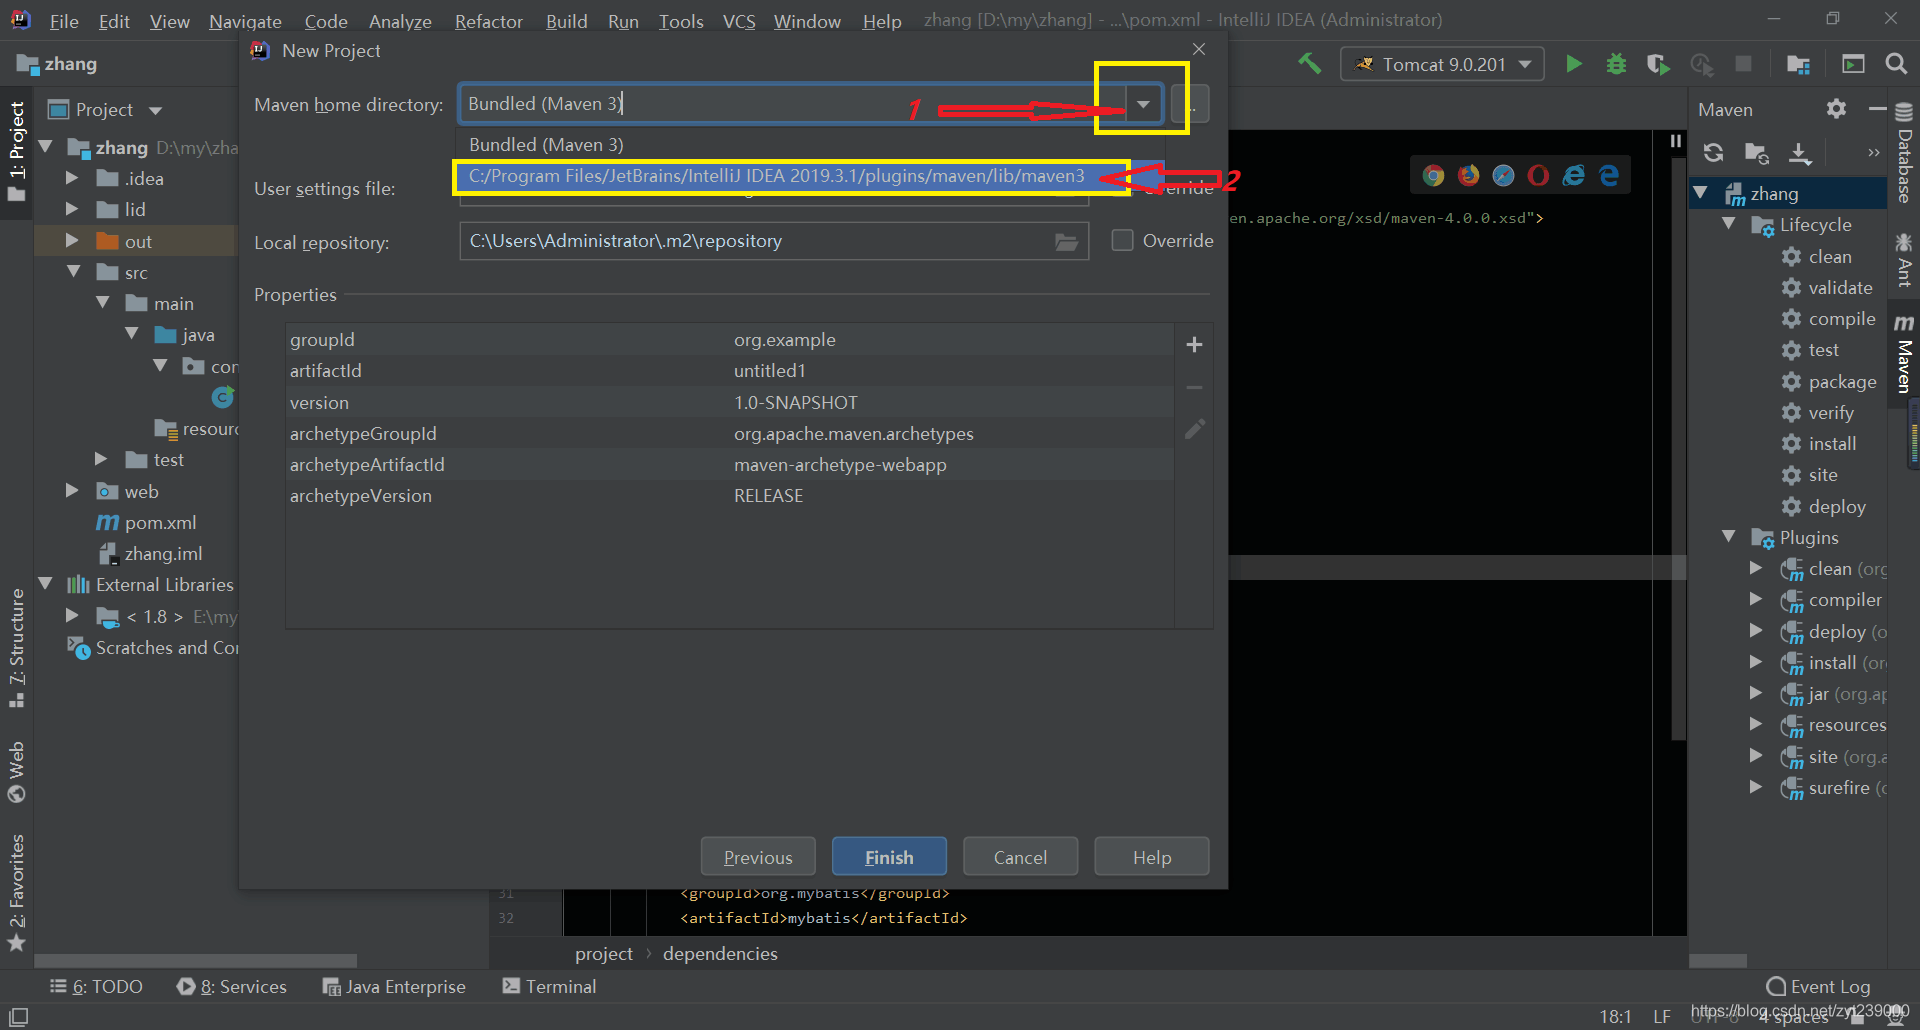Click the dependencies breadcrumb
Image resolution: width=1920 pixels, height=1030 pixels.
point(720,954)
